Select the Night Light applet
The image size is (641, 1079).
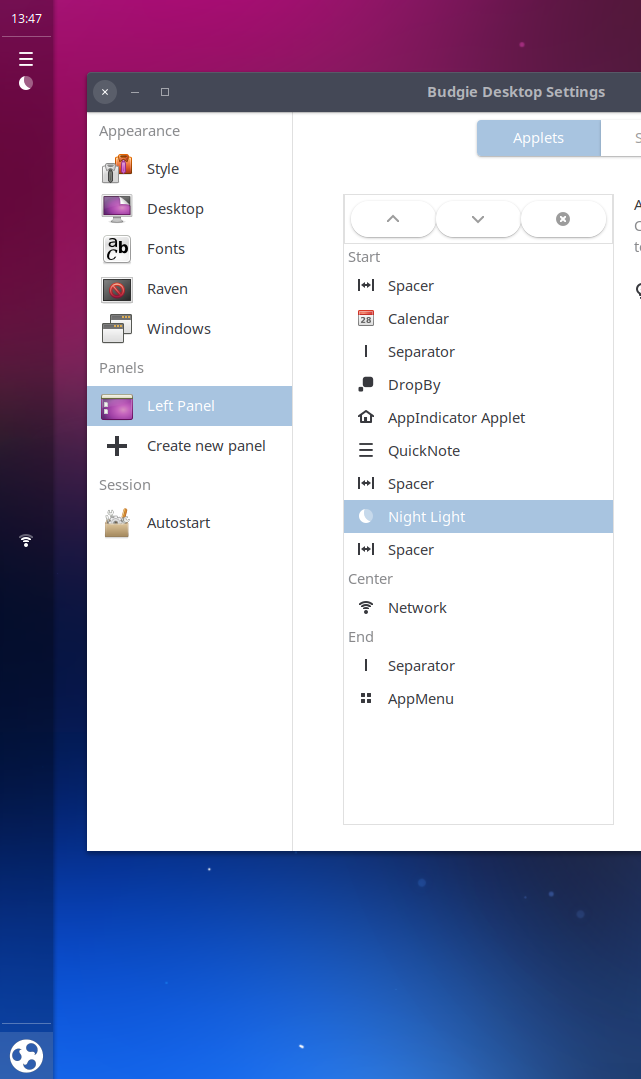(478, 517)
